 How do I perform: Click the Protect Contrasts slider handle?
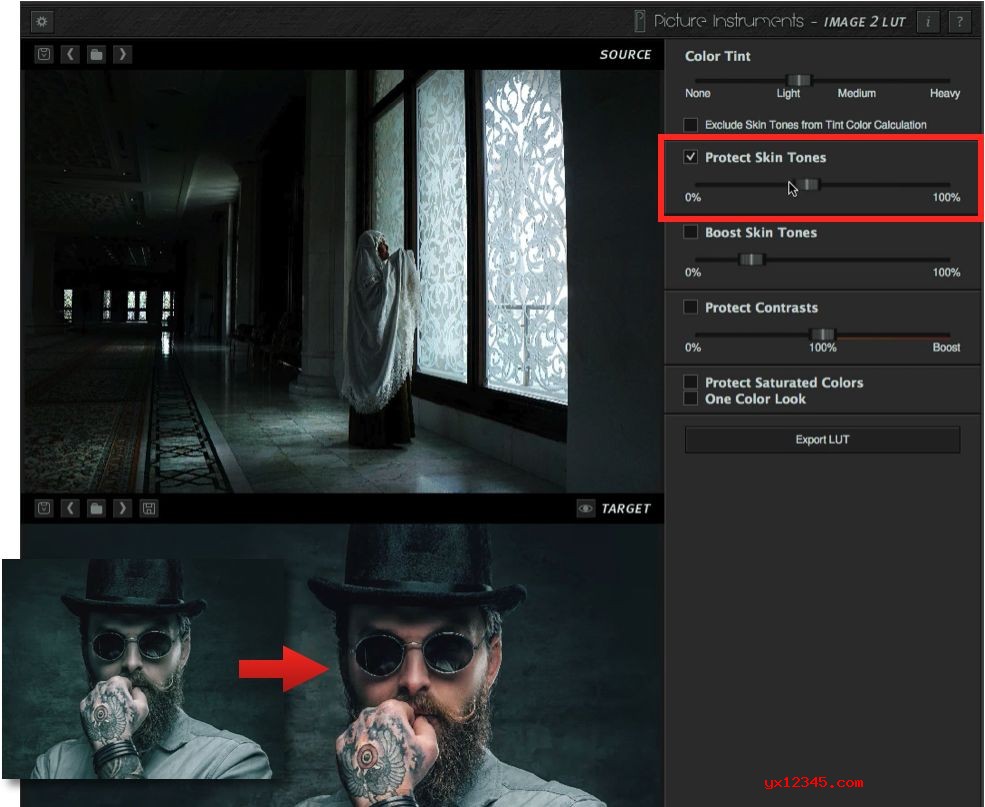[x=822, y=334]
